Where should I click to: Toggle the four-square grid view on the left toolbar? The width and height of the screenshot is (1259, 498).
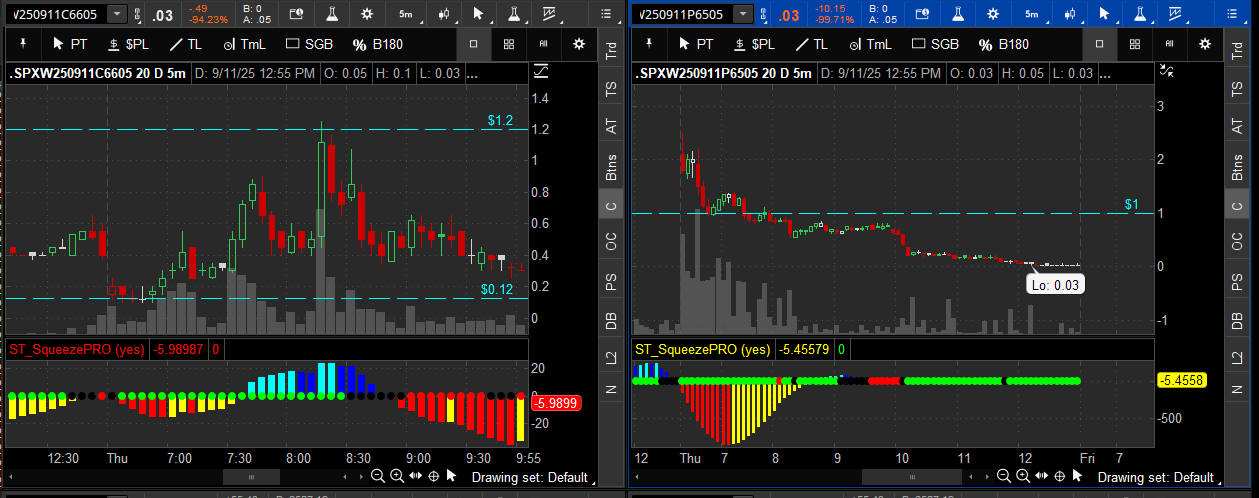tap(509, 44)
